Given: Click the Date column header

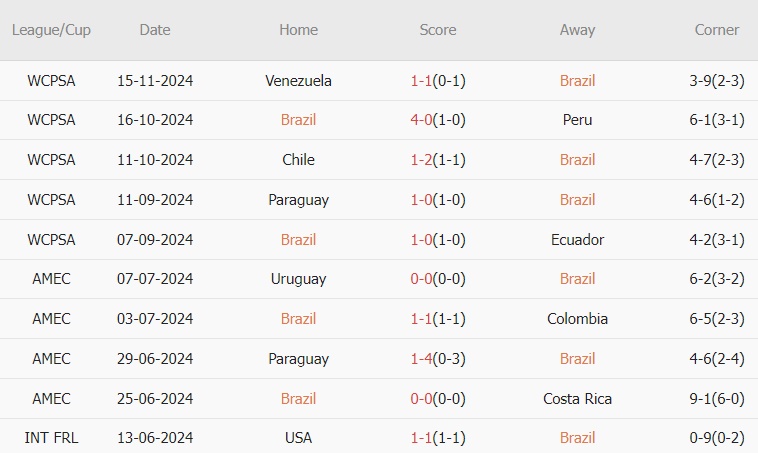Looking at the screenshot, I should point(155,30).
